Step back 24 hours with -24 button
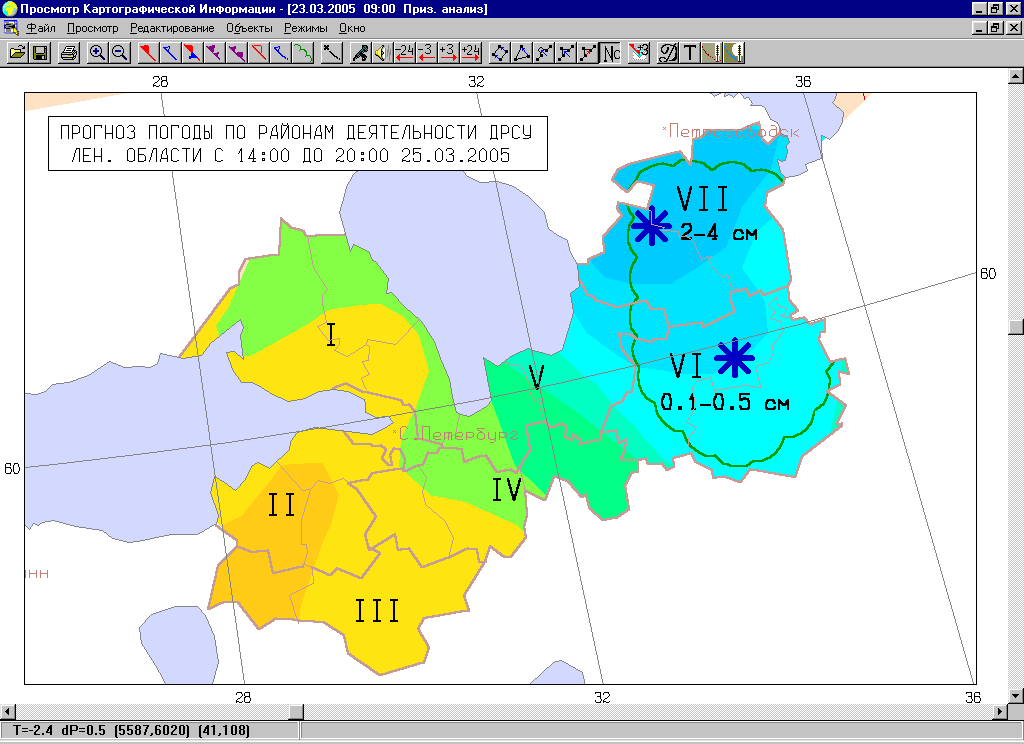The image size is (1024, 744). click(404, 53)
